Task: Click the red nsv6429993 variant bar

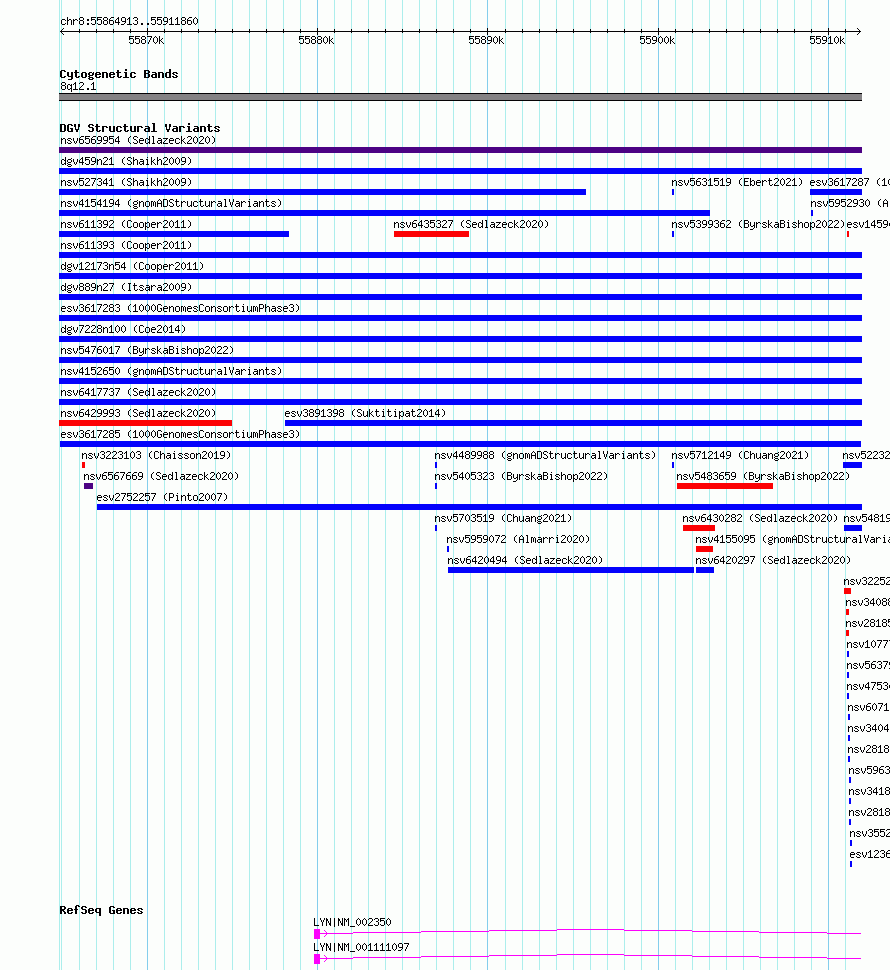Action: pyautogui.click(x=145, y=423)
